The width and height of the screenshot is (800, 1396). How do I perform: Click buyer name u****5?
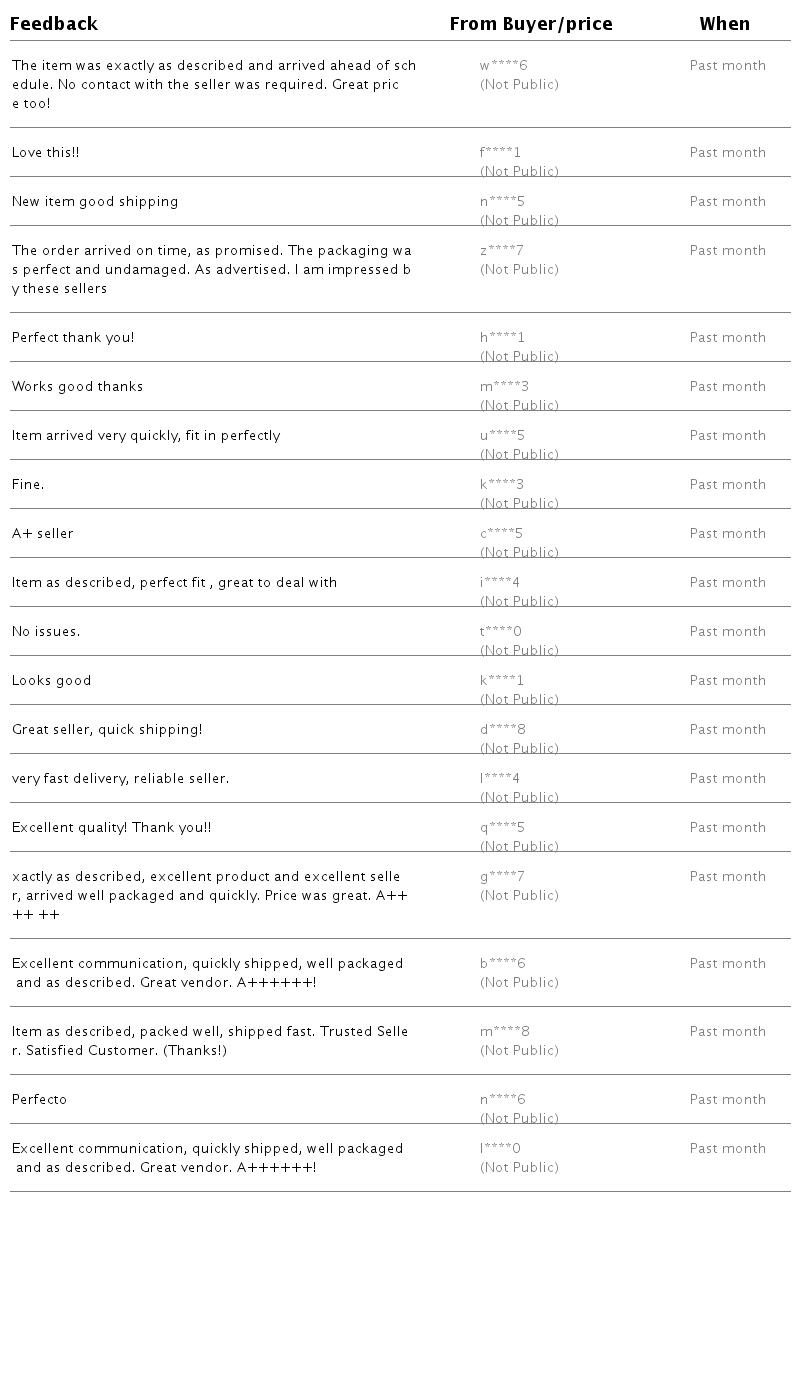(x=502, y=436)
